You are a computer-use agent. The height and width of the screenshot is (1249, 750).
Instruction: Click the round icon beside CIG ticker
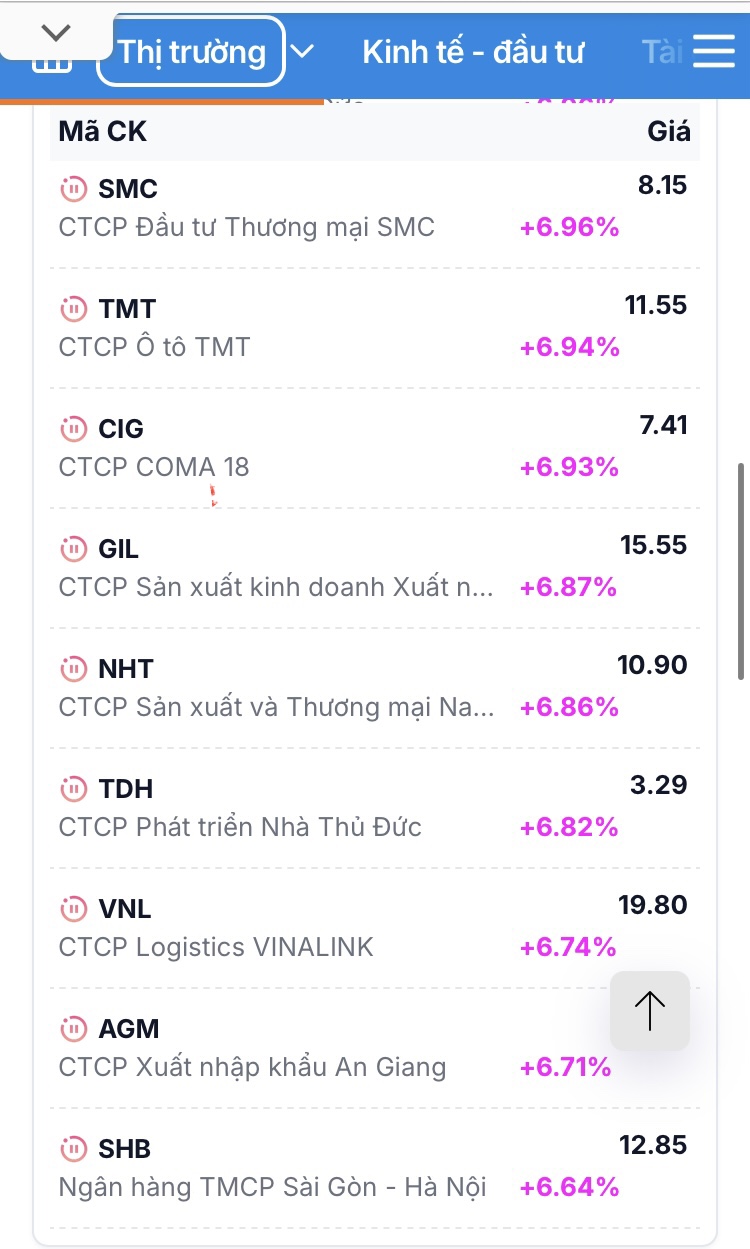point(73,429)
